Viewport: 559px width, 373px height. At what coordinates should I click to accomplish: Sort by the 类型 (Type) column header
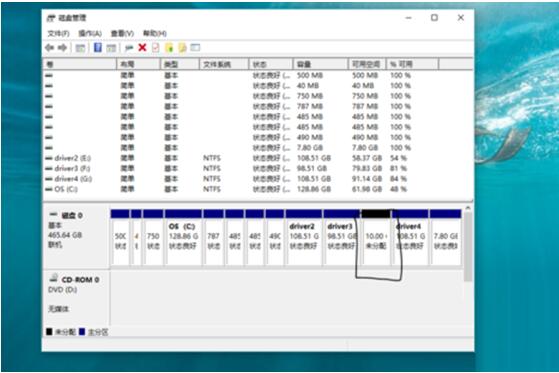point(179,64)
